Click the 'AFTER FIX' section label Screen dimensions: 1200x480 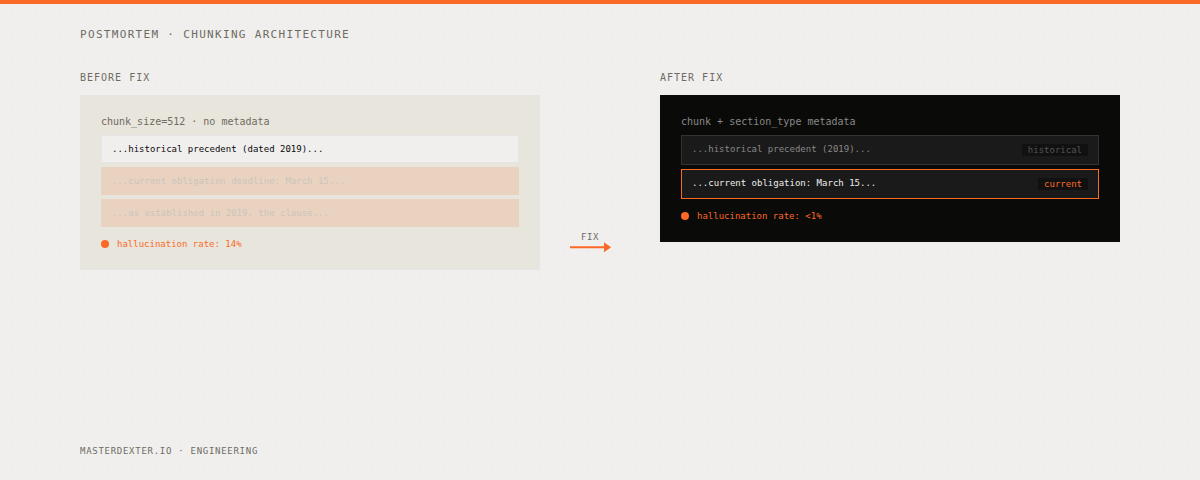[x=691, y=77]
